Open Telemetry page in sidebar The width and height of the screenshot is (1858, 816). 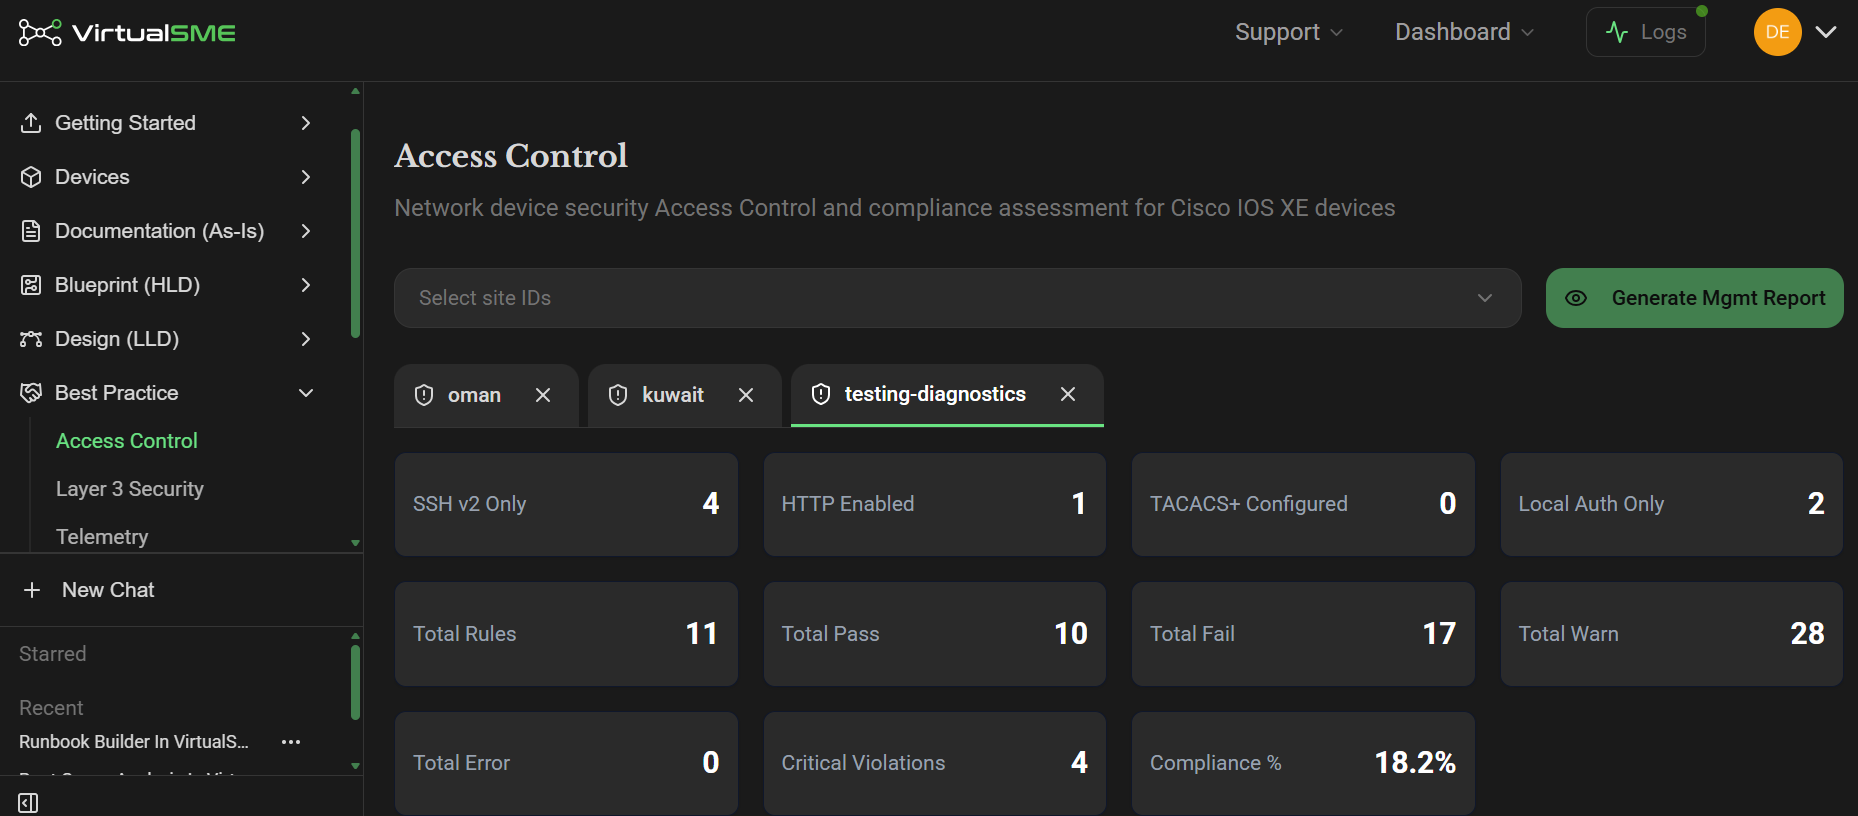102,537
